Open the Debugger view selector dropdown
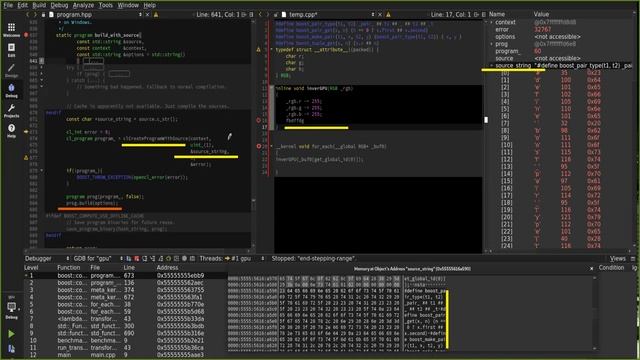 pos(47,258)
